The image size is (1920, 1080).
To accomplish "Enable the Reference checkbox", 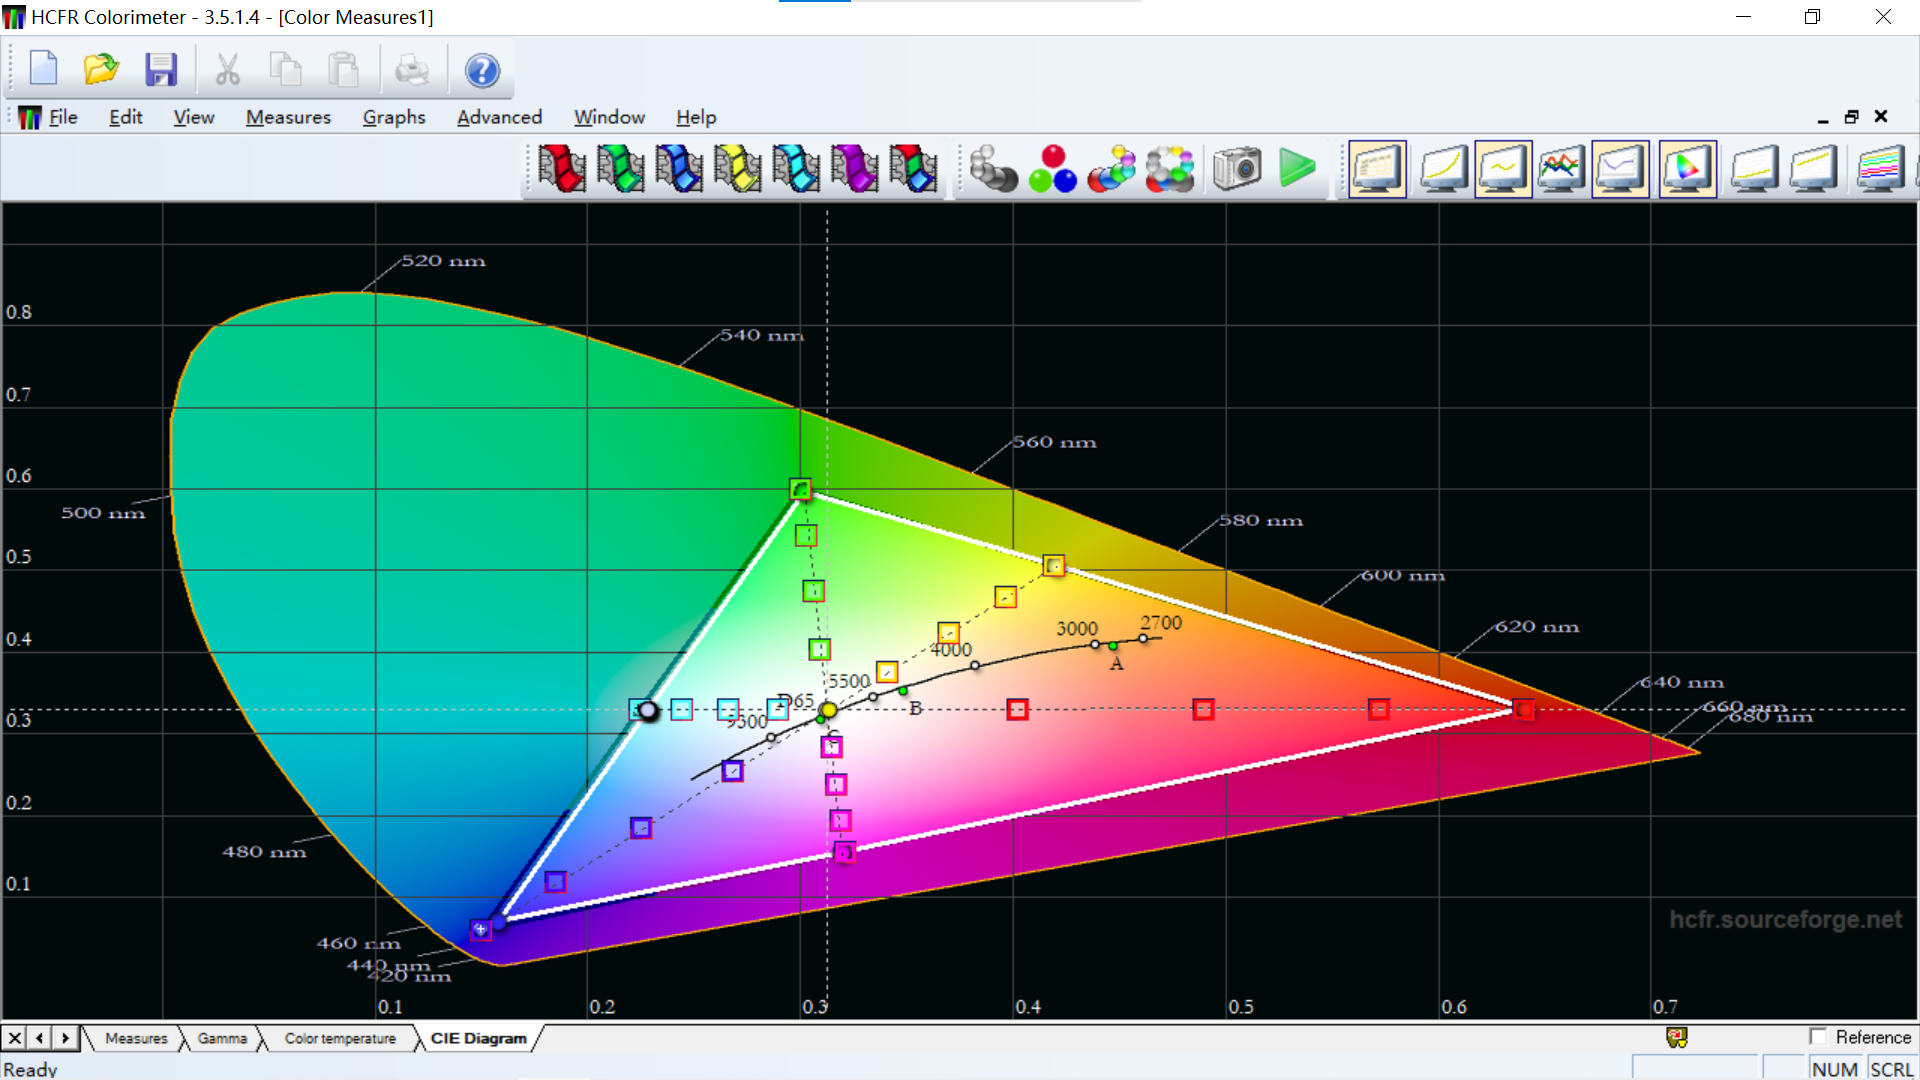I will click(x=1818, y=1037).
